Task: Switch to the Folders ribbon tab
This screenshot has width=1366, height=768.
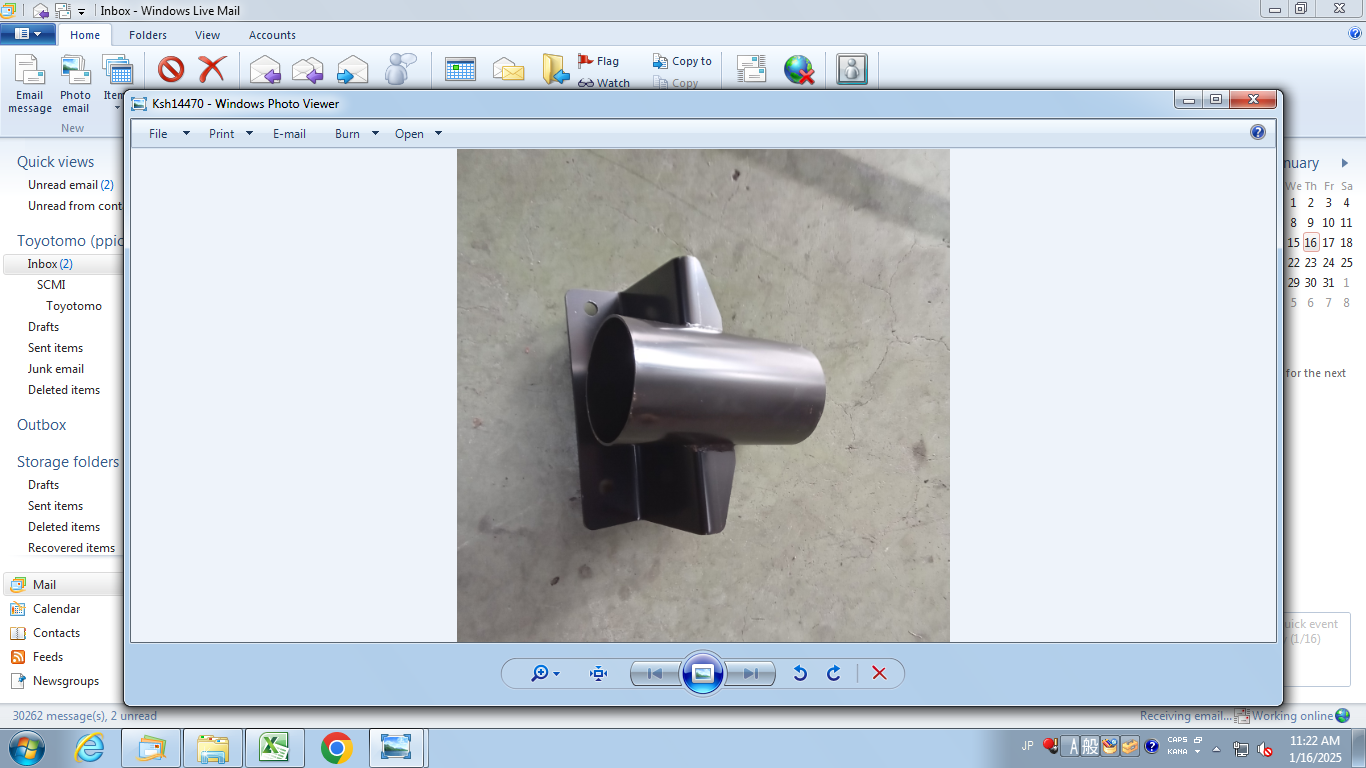Action: click(148, 35)
